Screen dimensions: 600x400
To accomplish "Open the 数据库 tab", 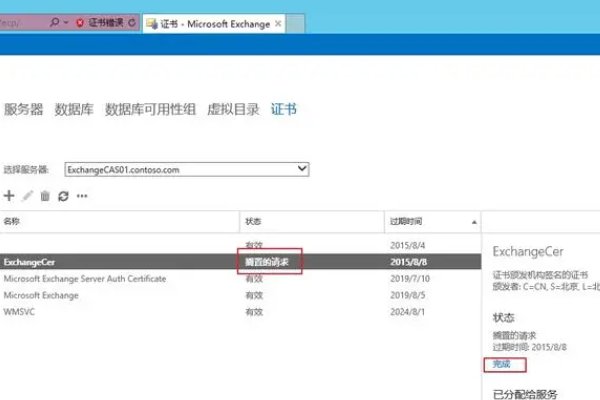I will [x=74, y=109].
